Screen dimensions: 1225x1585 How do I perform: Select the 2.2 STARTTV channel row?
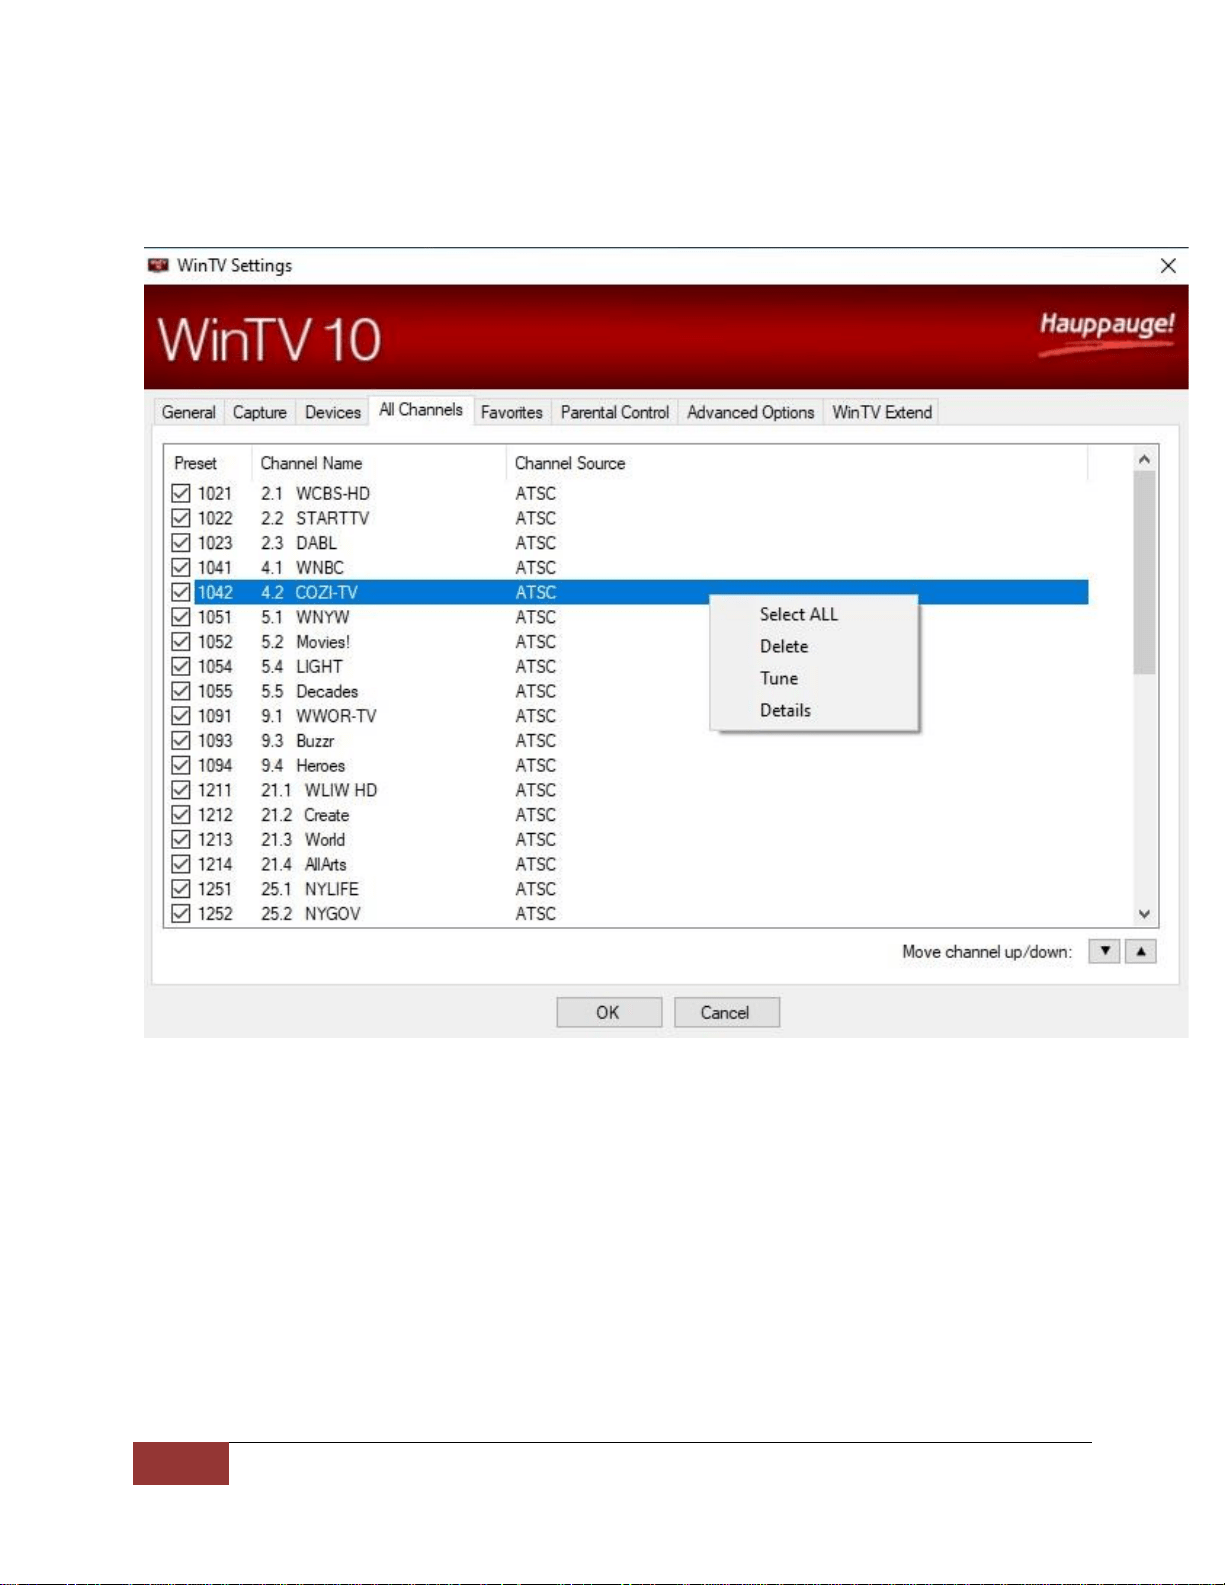(627, 518)
